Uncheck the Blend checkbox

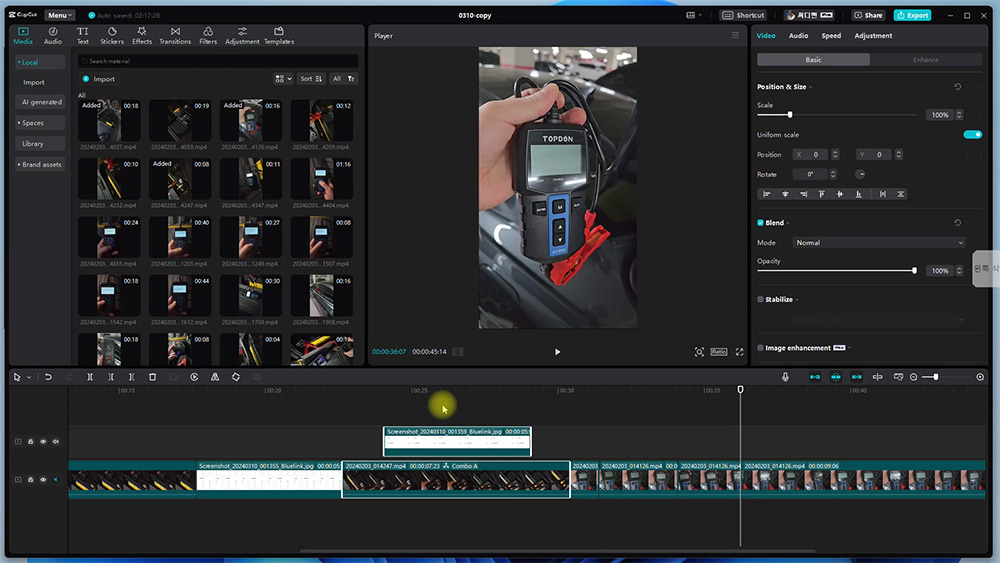[x=760, y=223]
